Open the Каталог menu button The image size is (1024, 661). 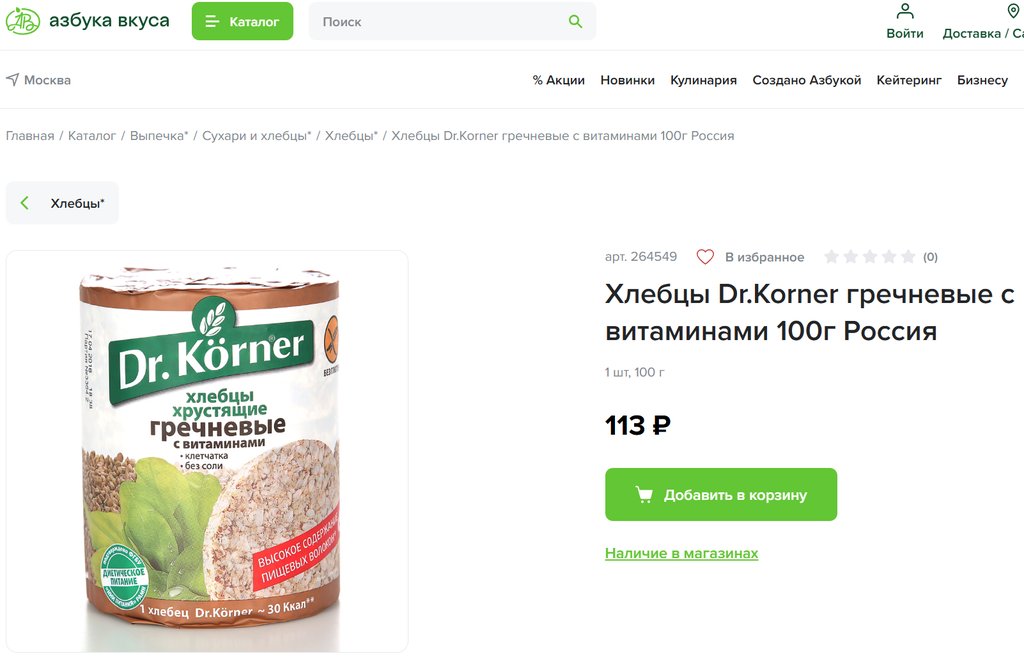tap(242, 21)
